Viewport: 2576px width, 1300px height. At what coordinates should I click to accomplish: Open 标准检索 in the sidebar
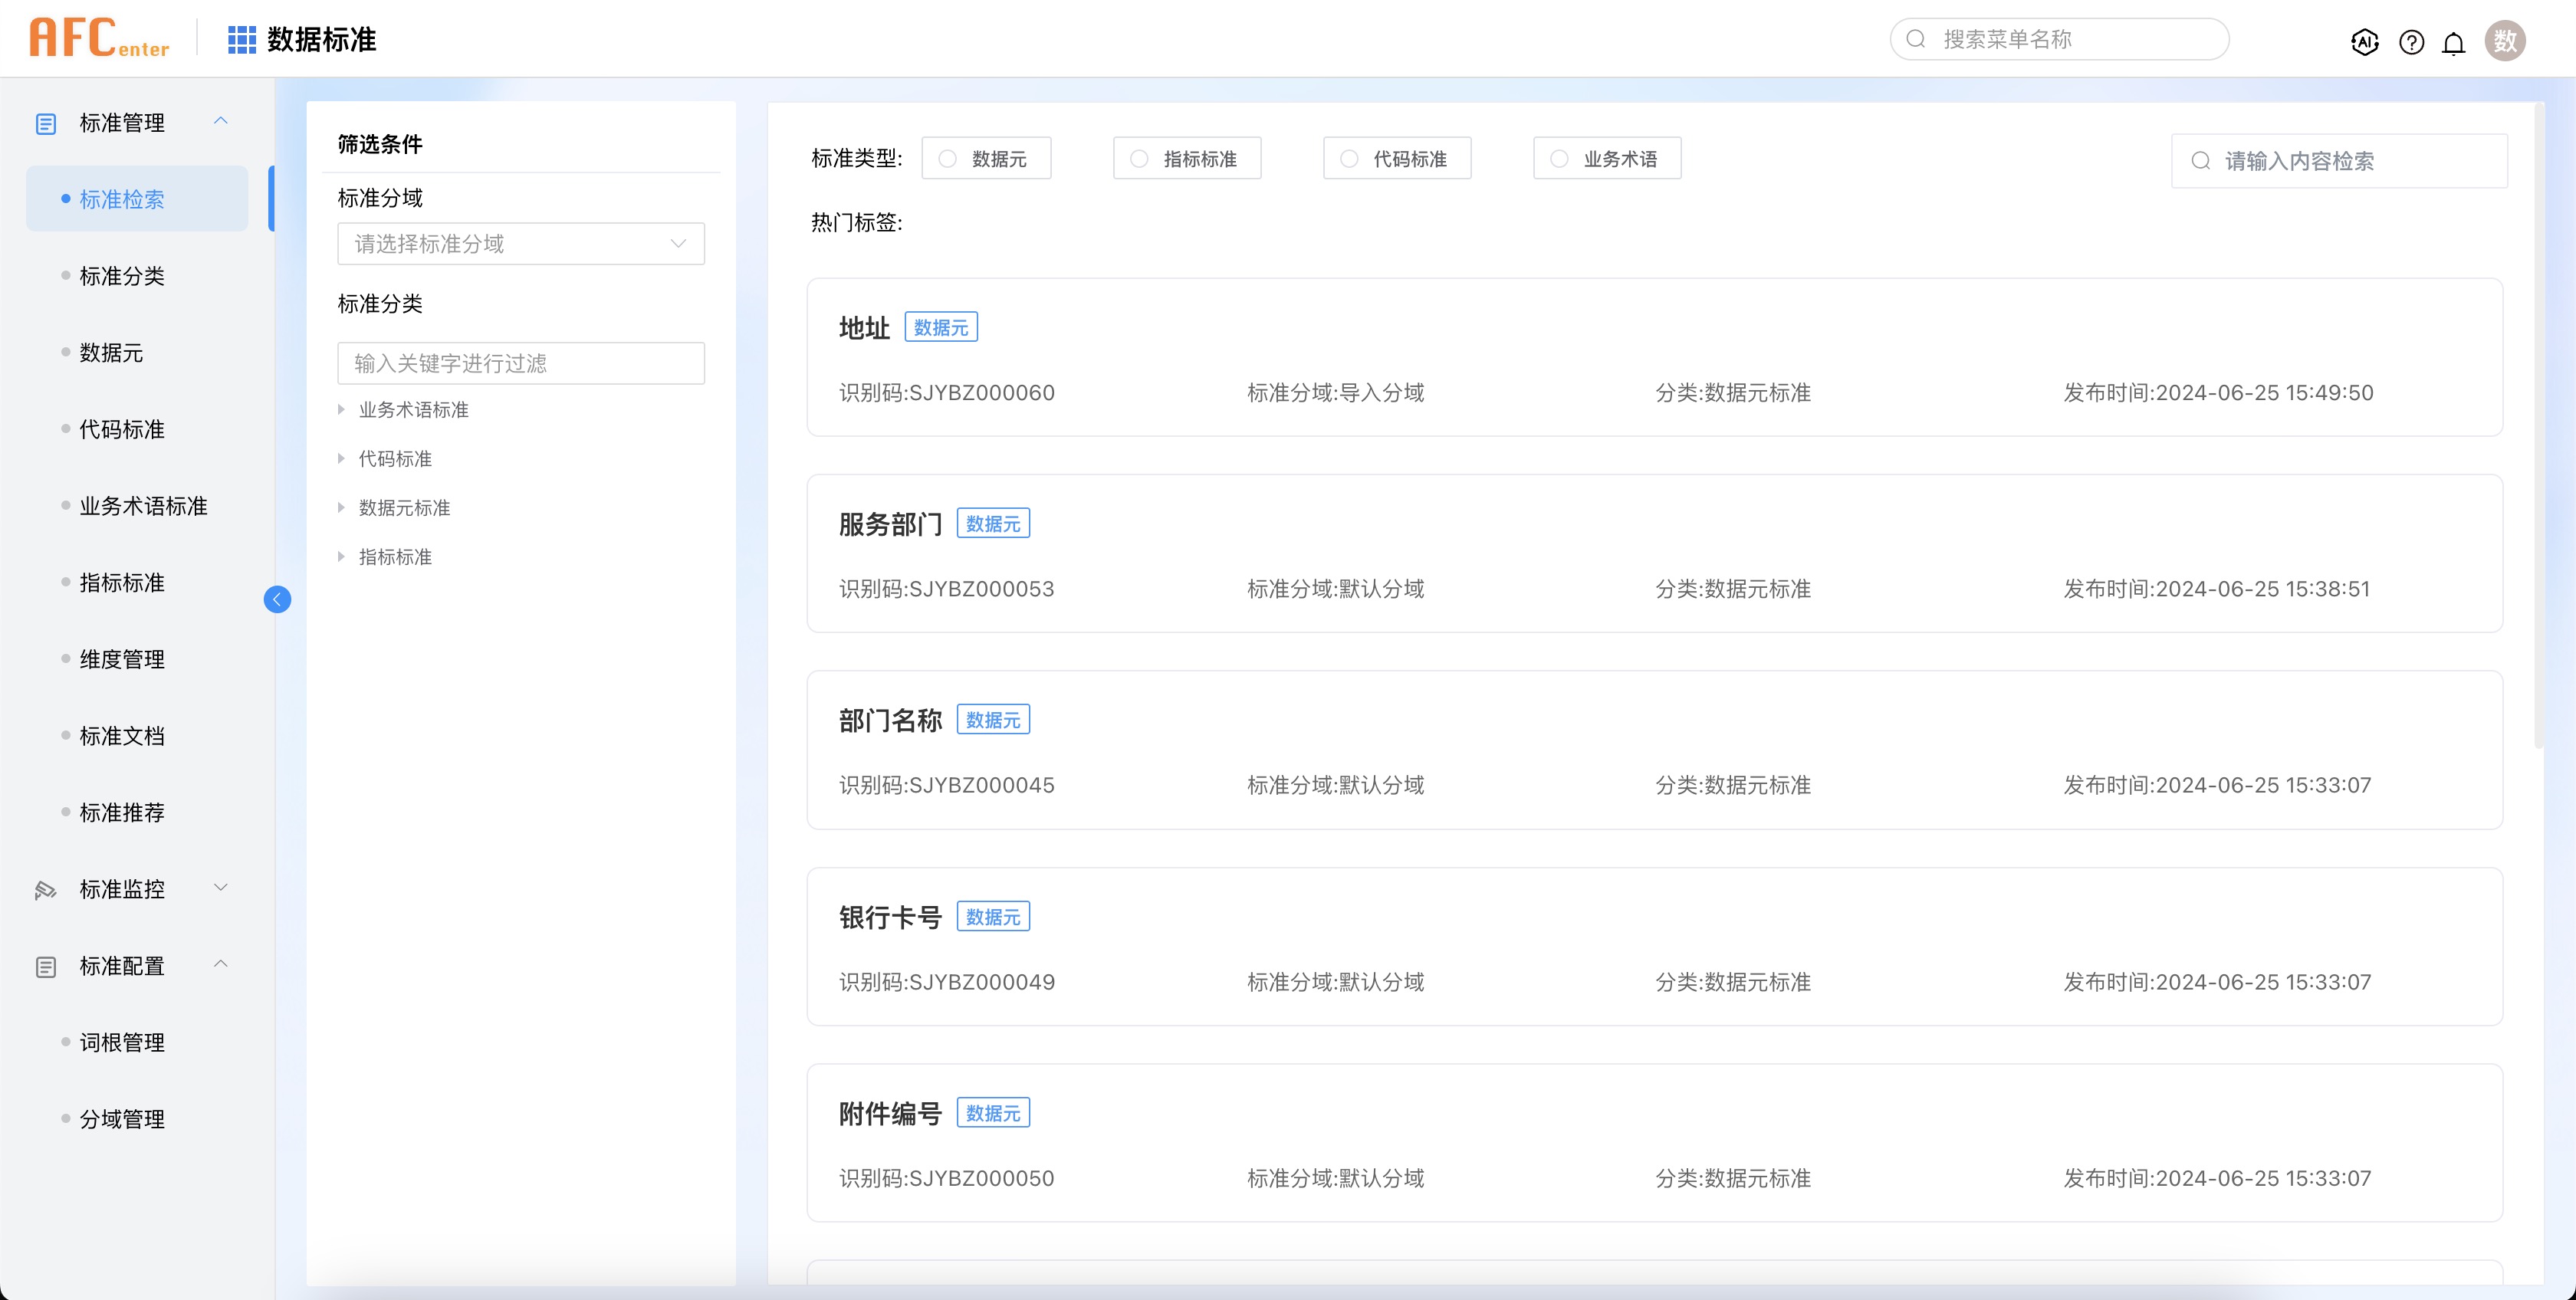pos(137,199)
